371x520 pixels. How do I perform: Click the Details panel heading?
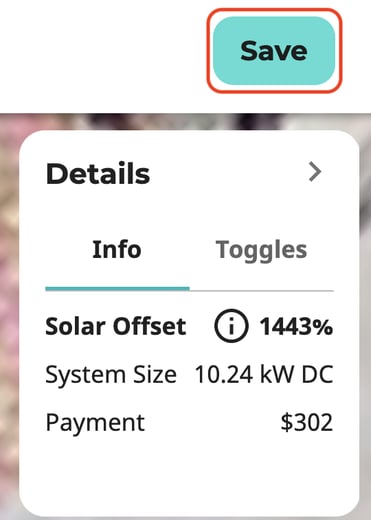pyautogui.click(x=98, y=174)
